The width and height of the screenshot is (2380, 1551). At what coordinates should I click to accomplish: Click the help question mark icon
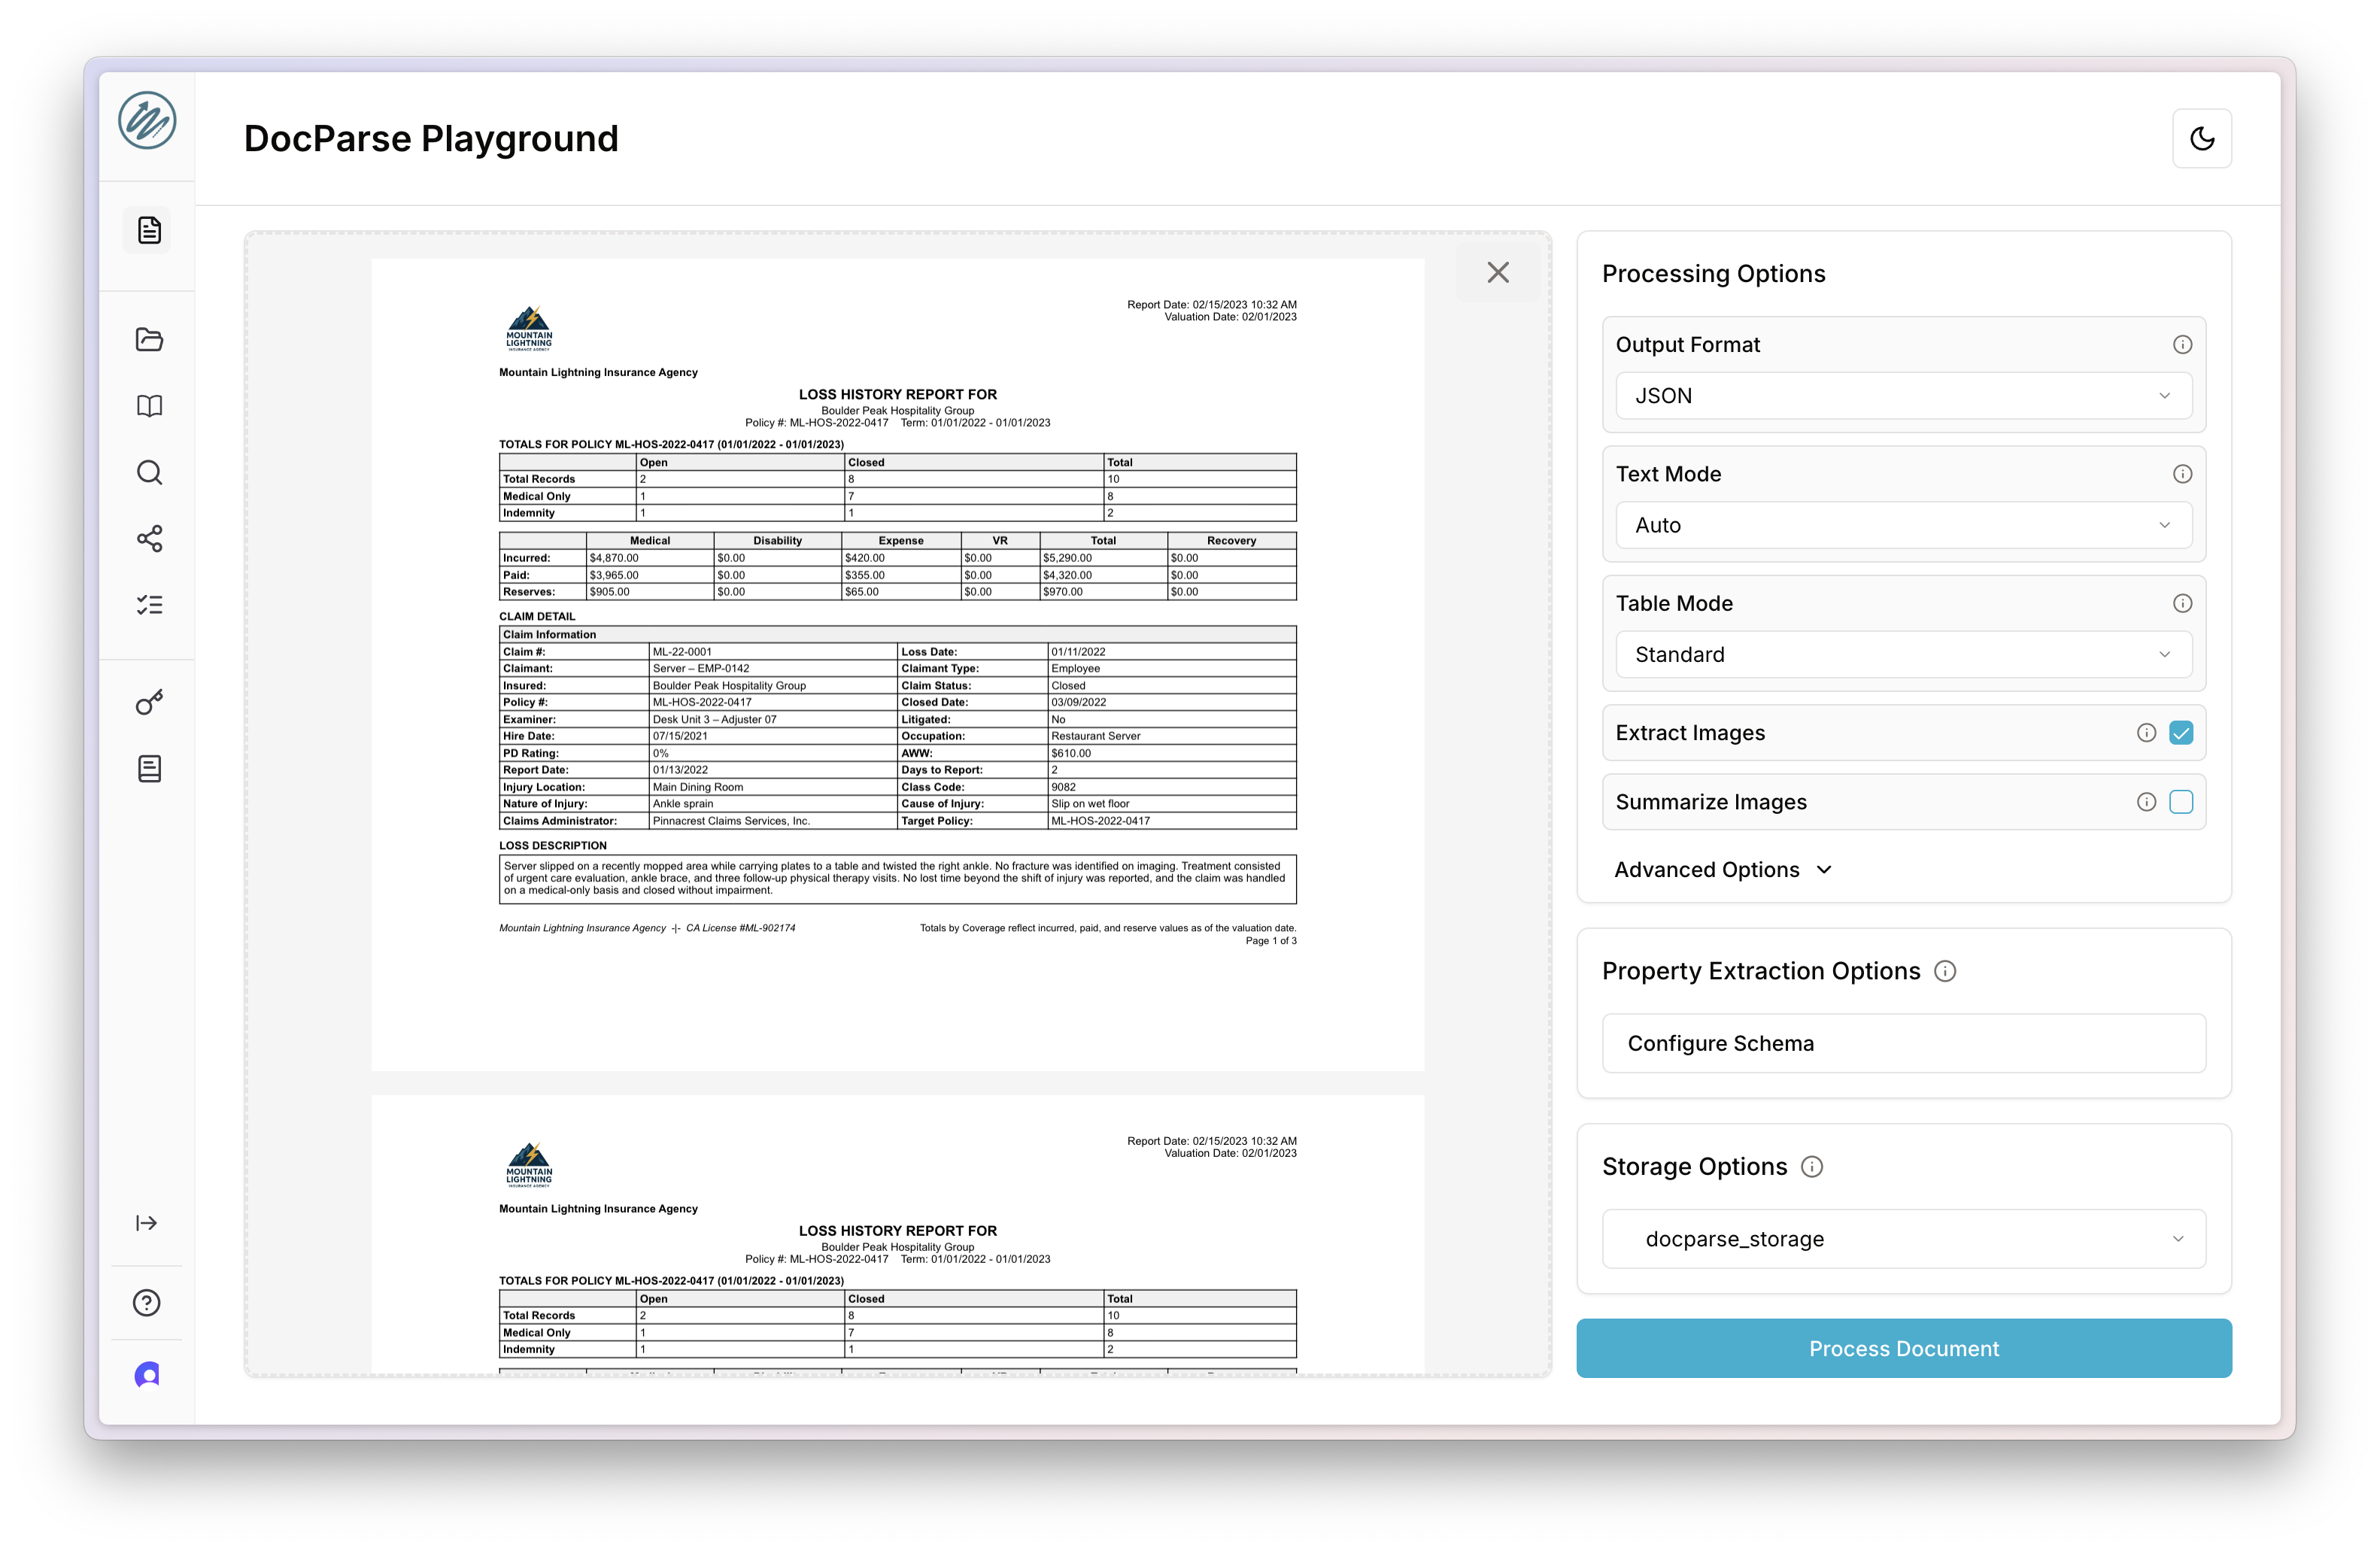click(x=147, y=1302)
